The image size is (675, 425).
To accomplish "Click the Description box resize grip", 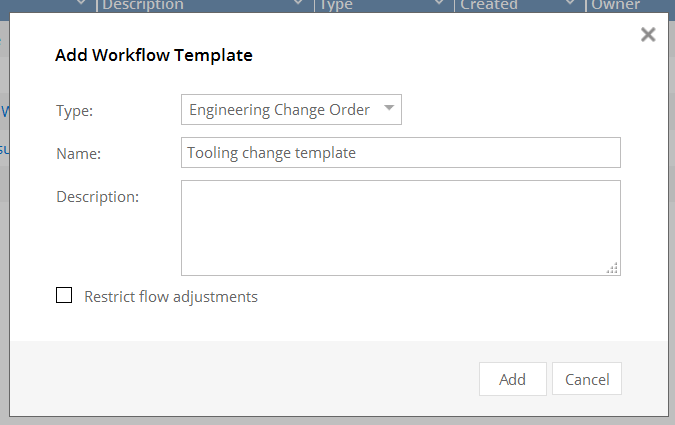I will point(613,268).
